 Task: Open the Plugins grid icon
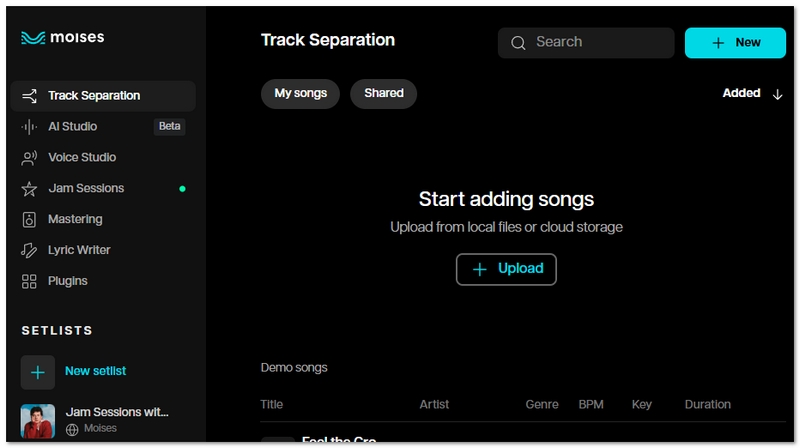tap(29, 281)
